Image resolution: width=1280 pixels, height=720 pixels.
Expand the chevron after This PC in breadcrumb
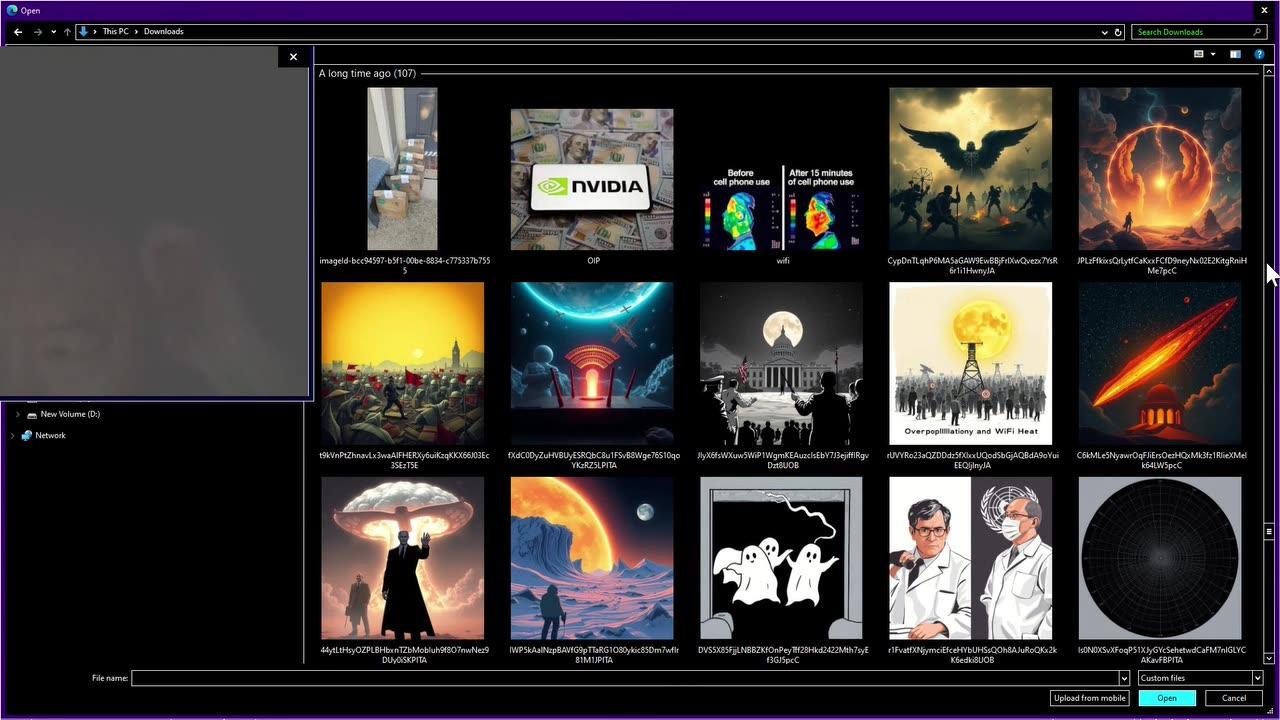click(136, 32)
